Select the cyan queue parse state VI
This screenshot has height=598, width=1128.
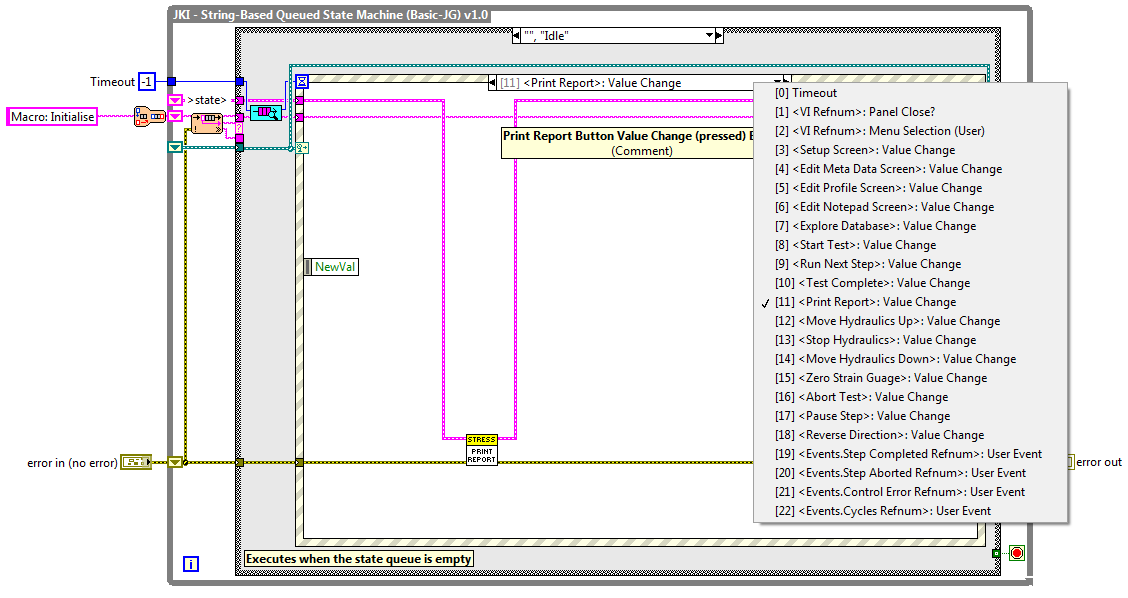pos(266,111)
